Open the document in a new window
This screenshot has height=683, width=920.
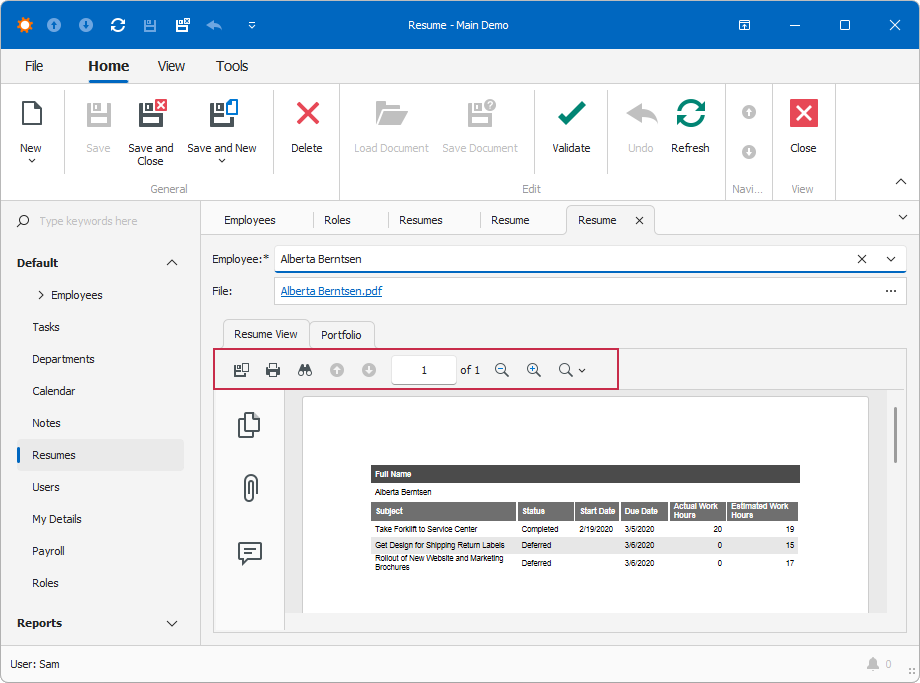coord(241,370)
